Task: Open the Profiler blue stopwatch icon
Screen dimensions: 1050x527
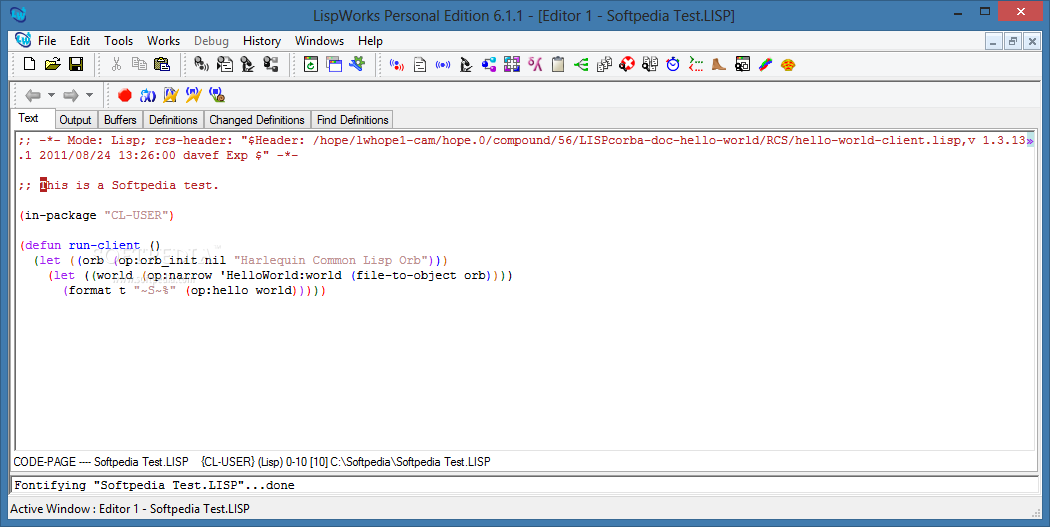Action: click(673, 65)
